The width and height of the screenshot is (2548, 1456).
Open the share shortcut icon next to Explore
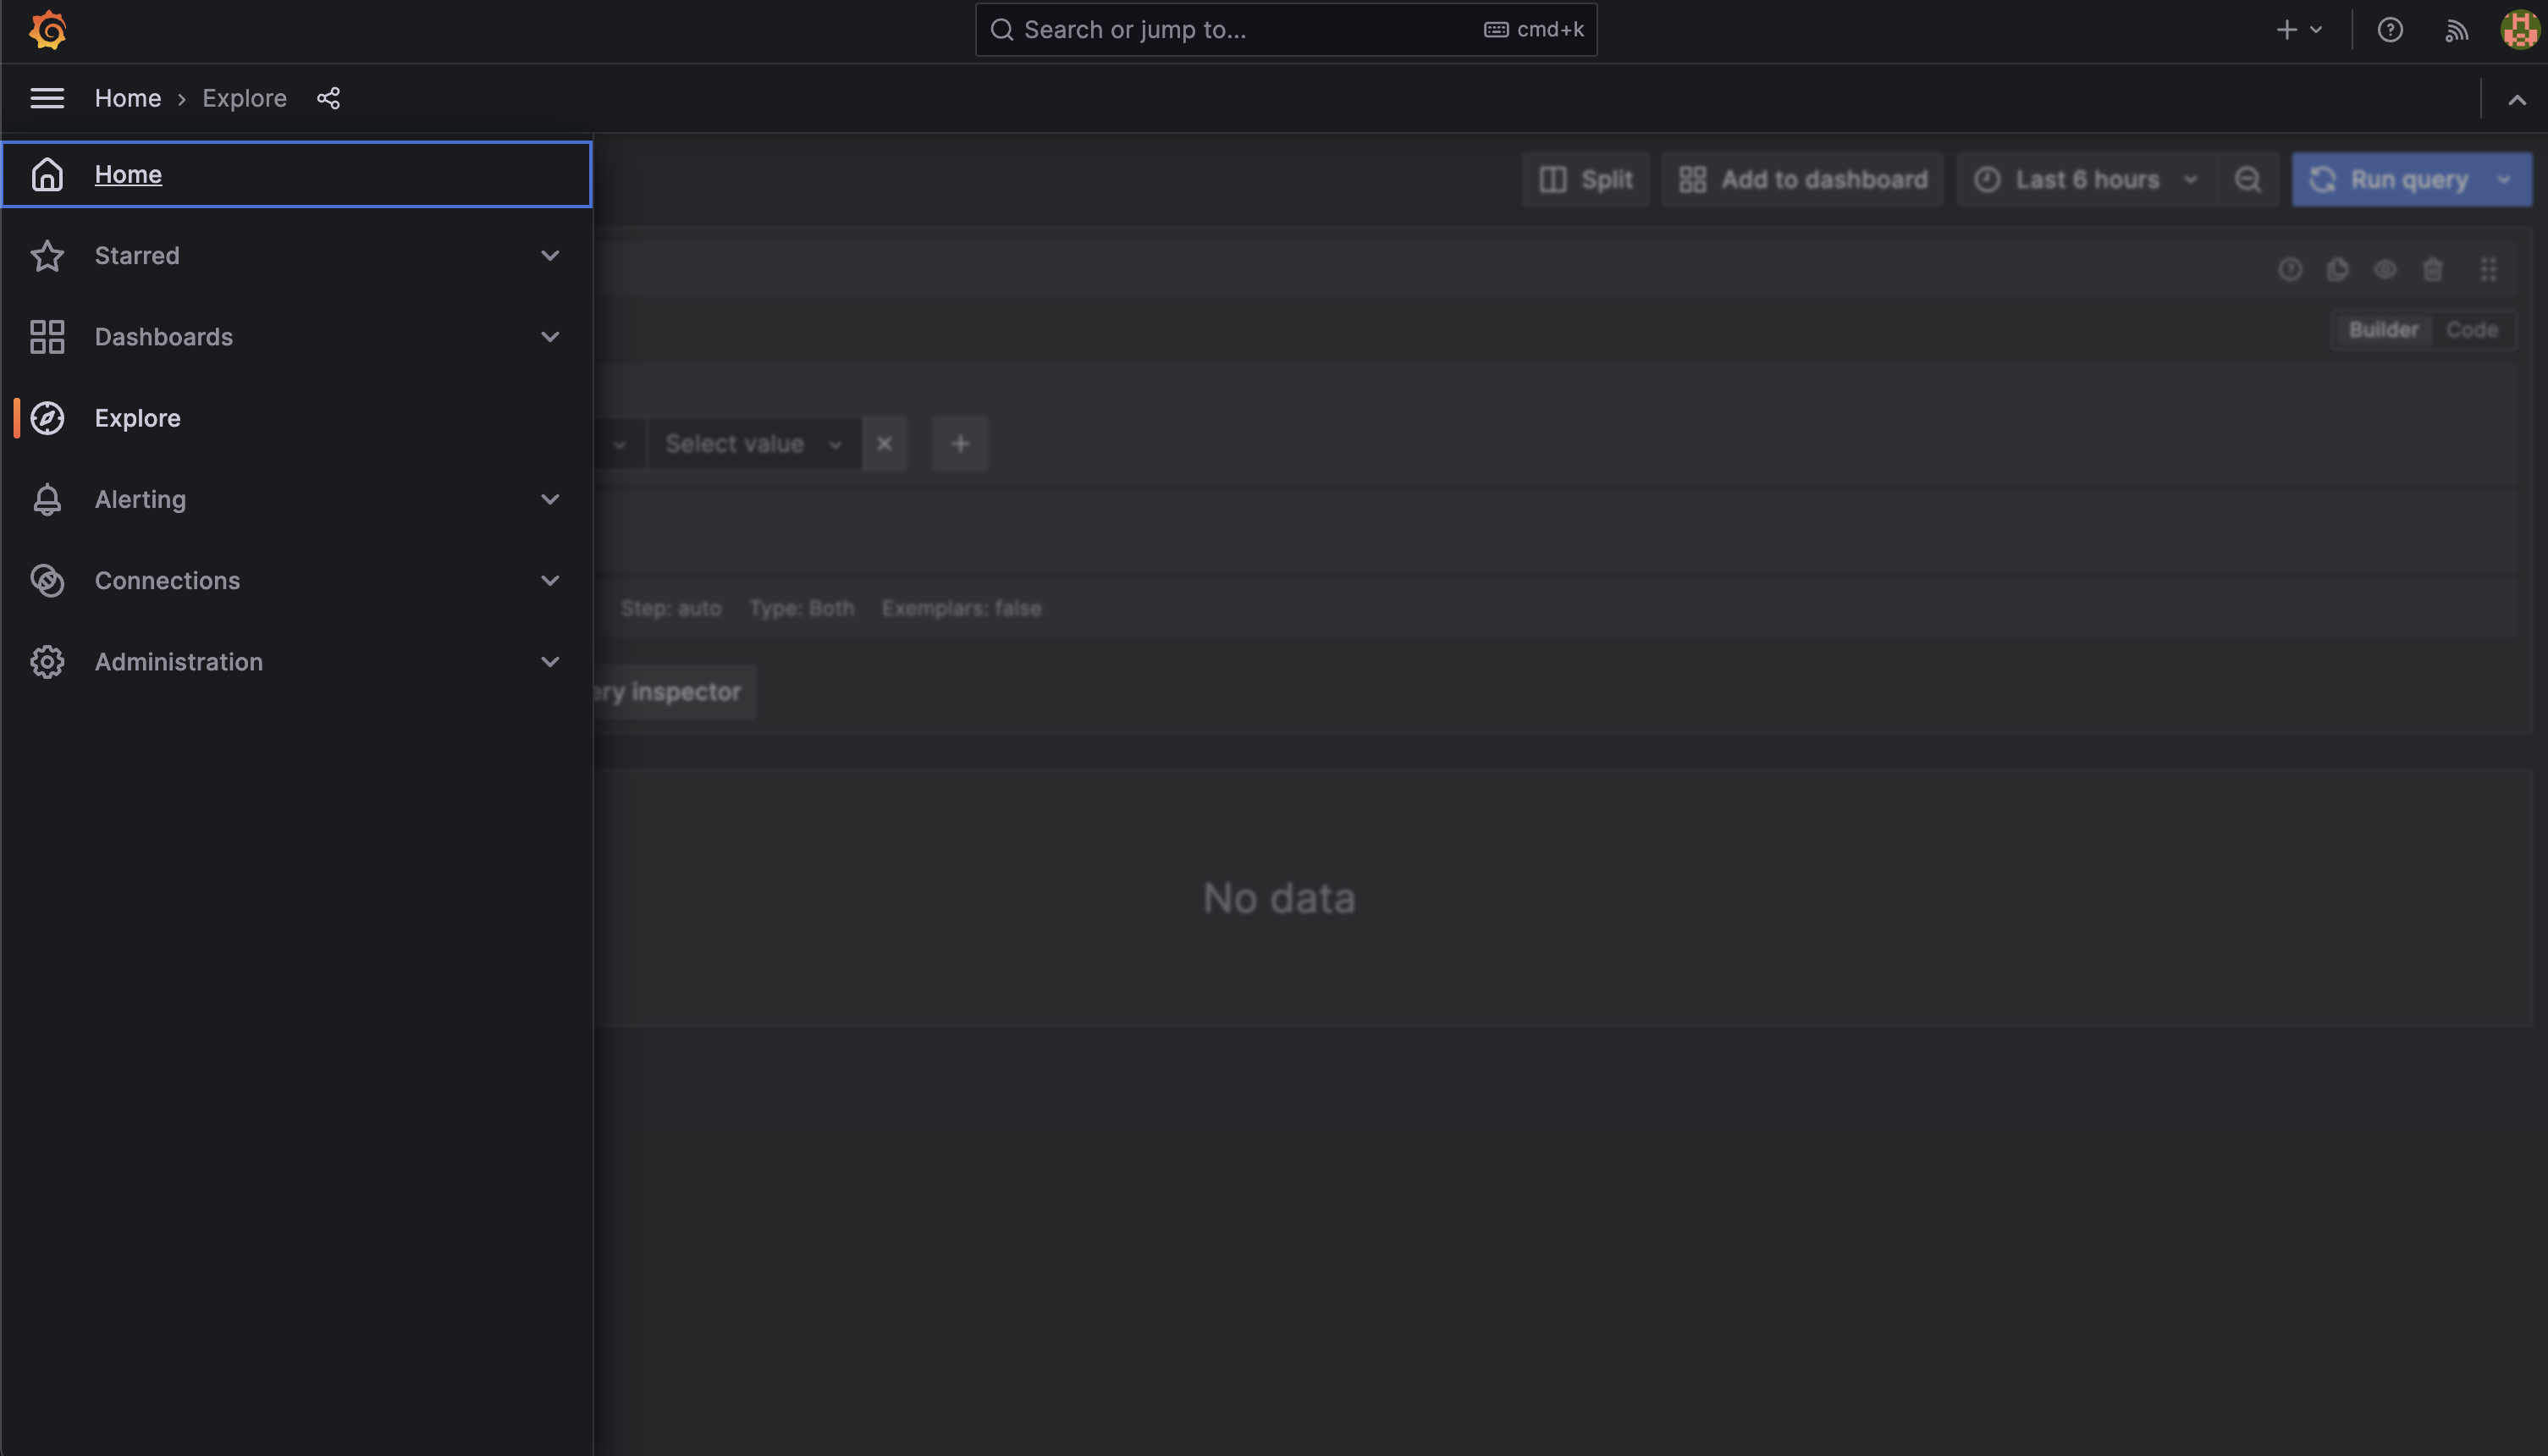click(329, 98)
